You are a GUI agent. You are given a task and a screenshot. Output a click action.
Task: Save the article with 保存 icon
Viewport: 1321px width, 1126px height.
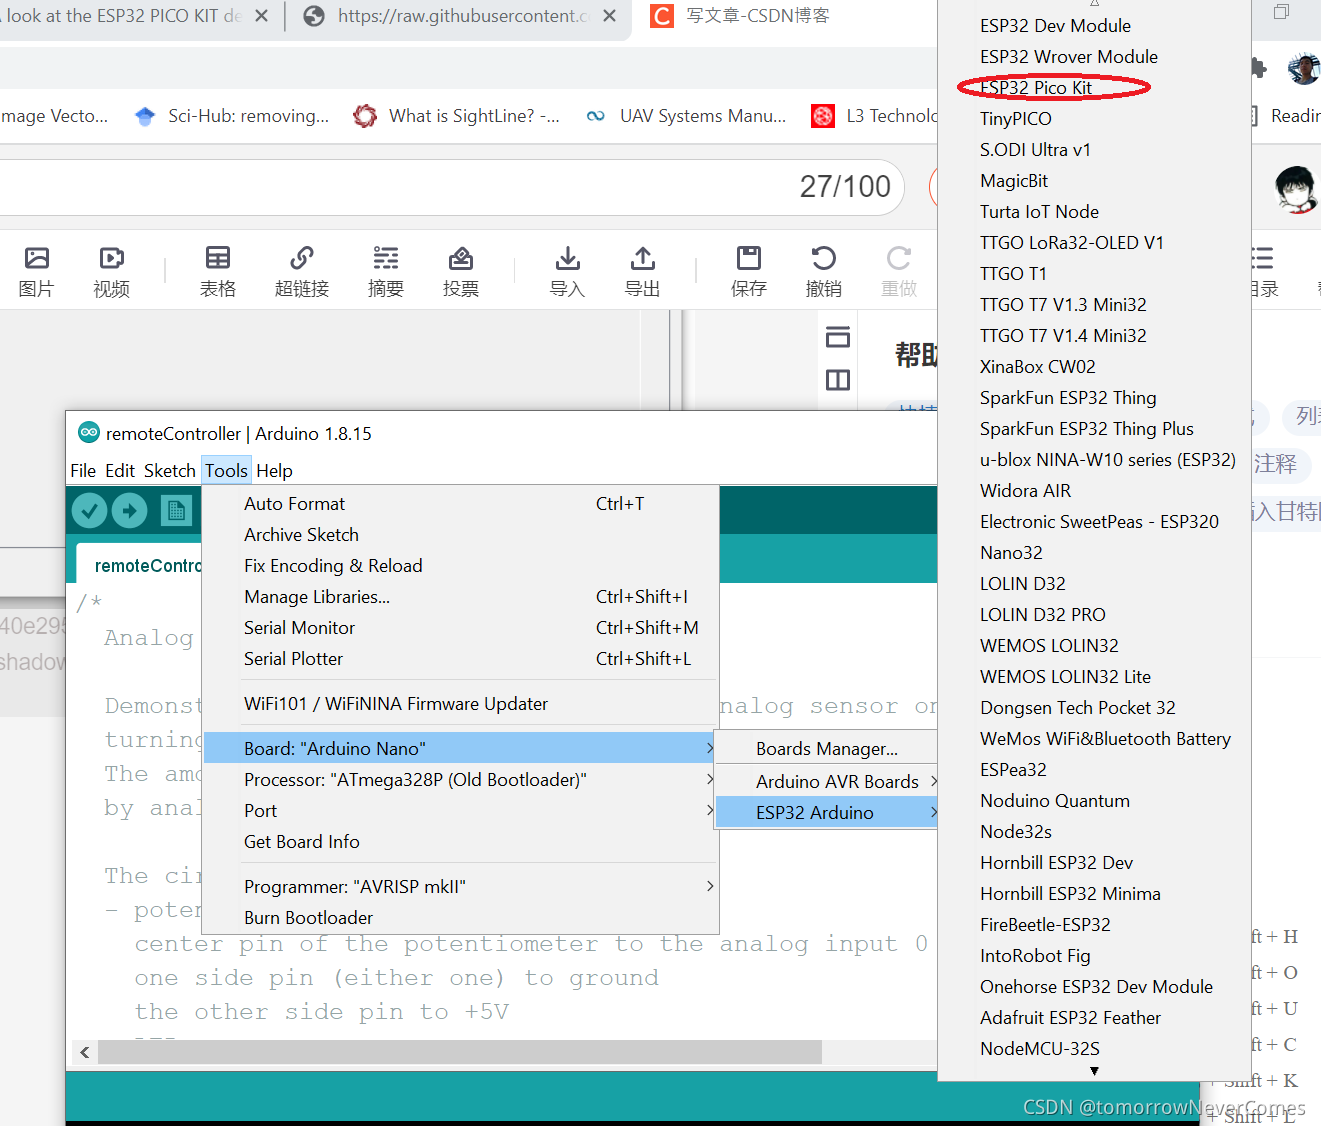pos(749,272)
